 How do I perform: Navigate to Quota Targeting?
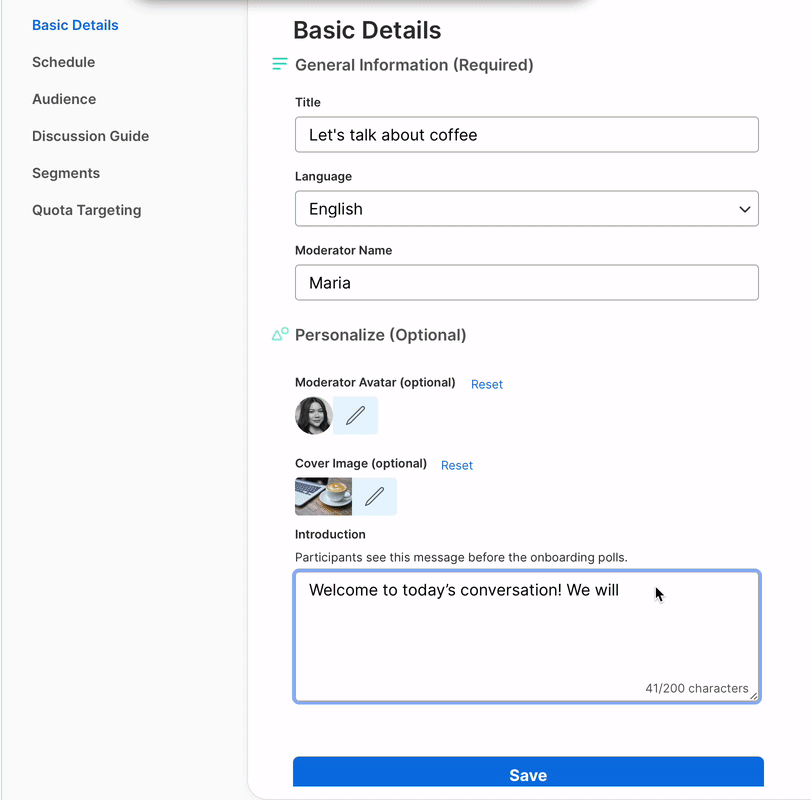pos(87,210)
